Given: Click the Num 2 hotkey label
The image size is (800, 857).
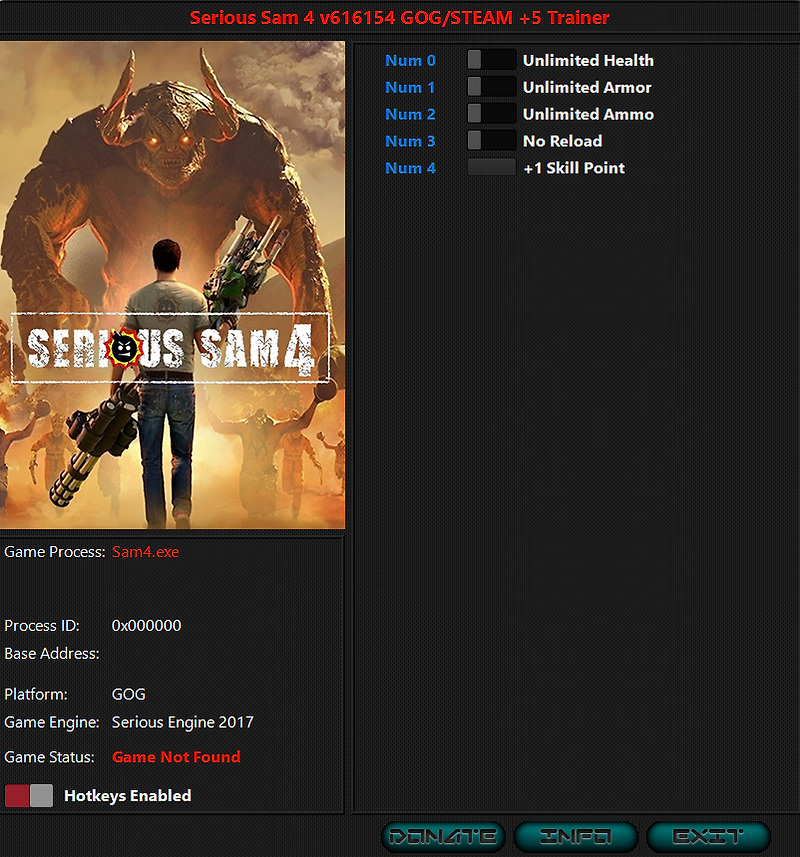Looking at the screenshot, I should click(x=410, y=114).
